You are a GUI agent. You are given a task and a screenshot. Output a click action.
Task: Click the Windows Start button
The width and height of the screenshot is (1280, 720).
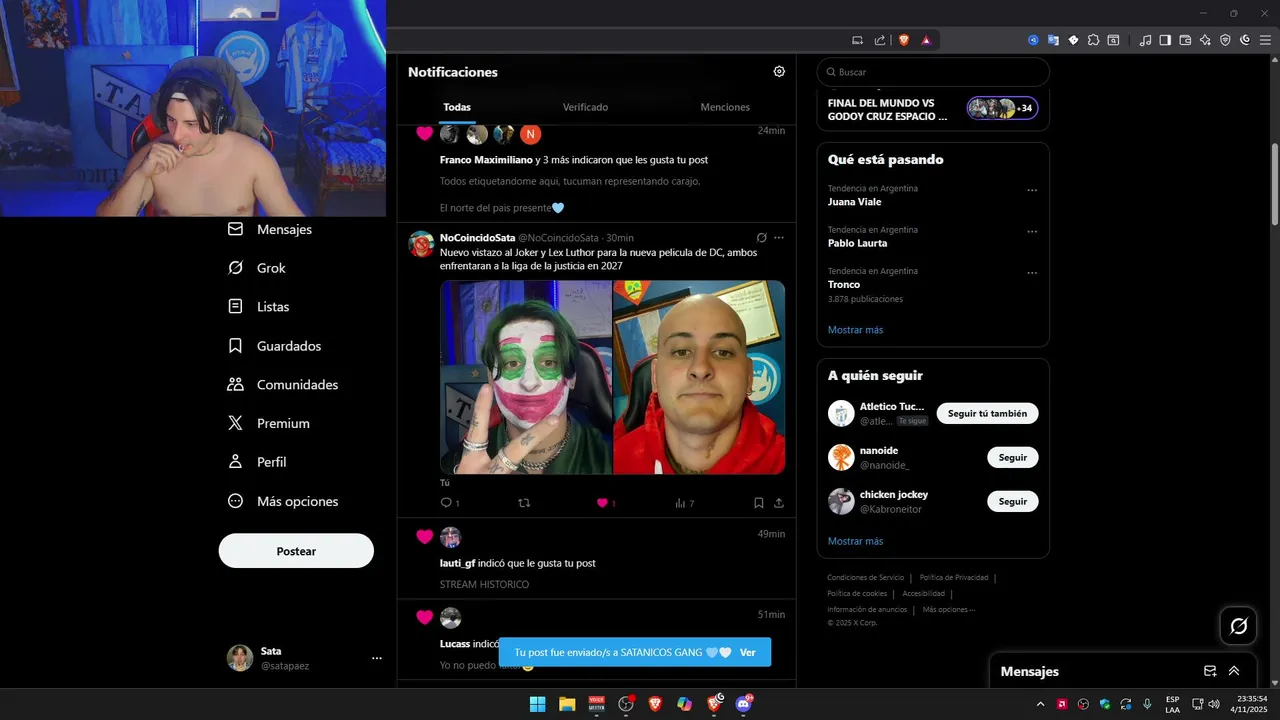click(537, 704)
